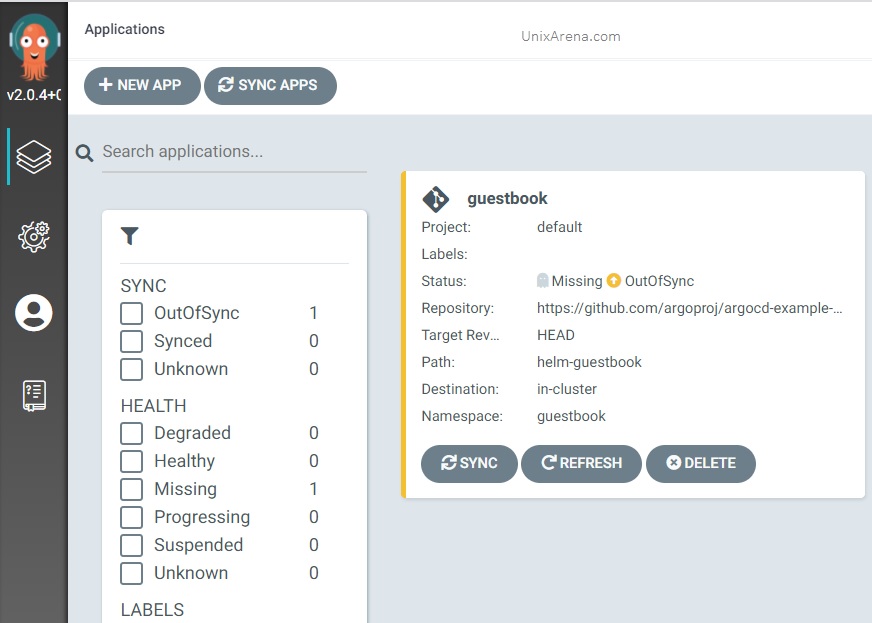Click the 'default' project value
This screenshot has width=872, height=623.
[559, 227]
